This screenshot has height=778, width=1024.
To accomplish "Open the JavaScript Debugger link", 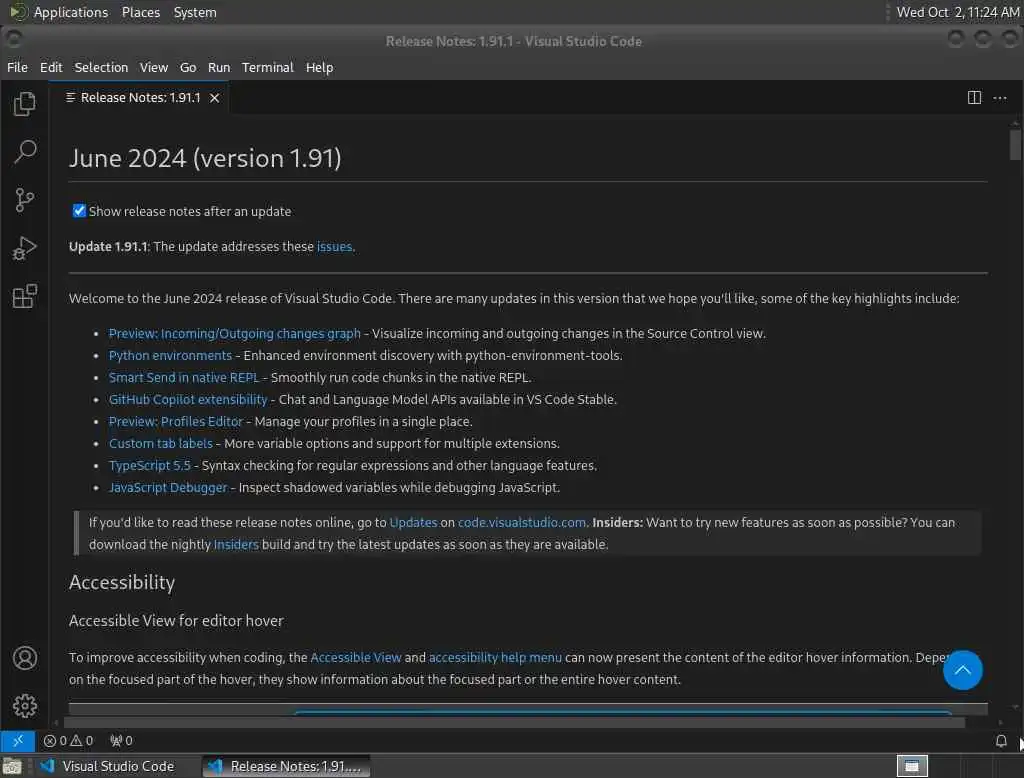I will 168,488.
